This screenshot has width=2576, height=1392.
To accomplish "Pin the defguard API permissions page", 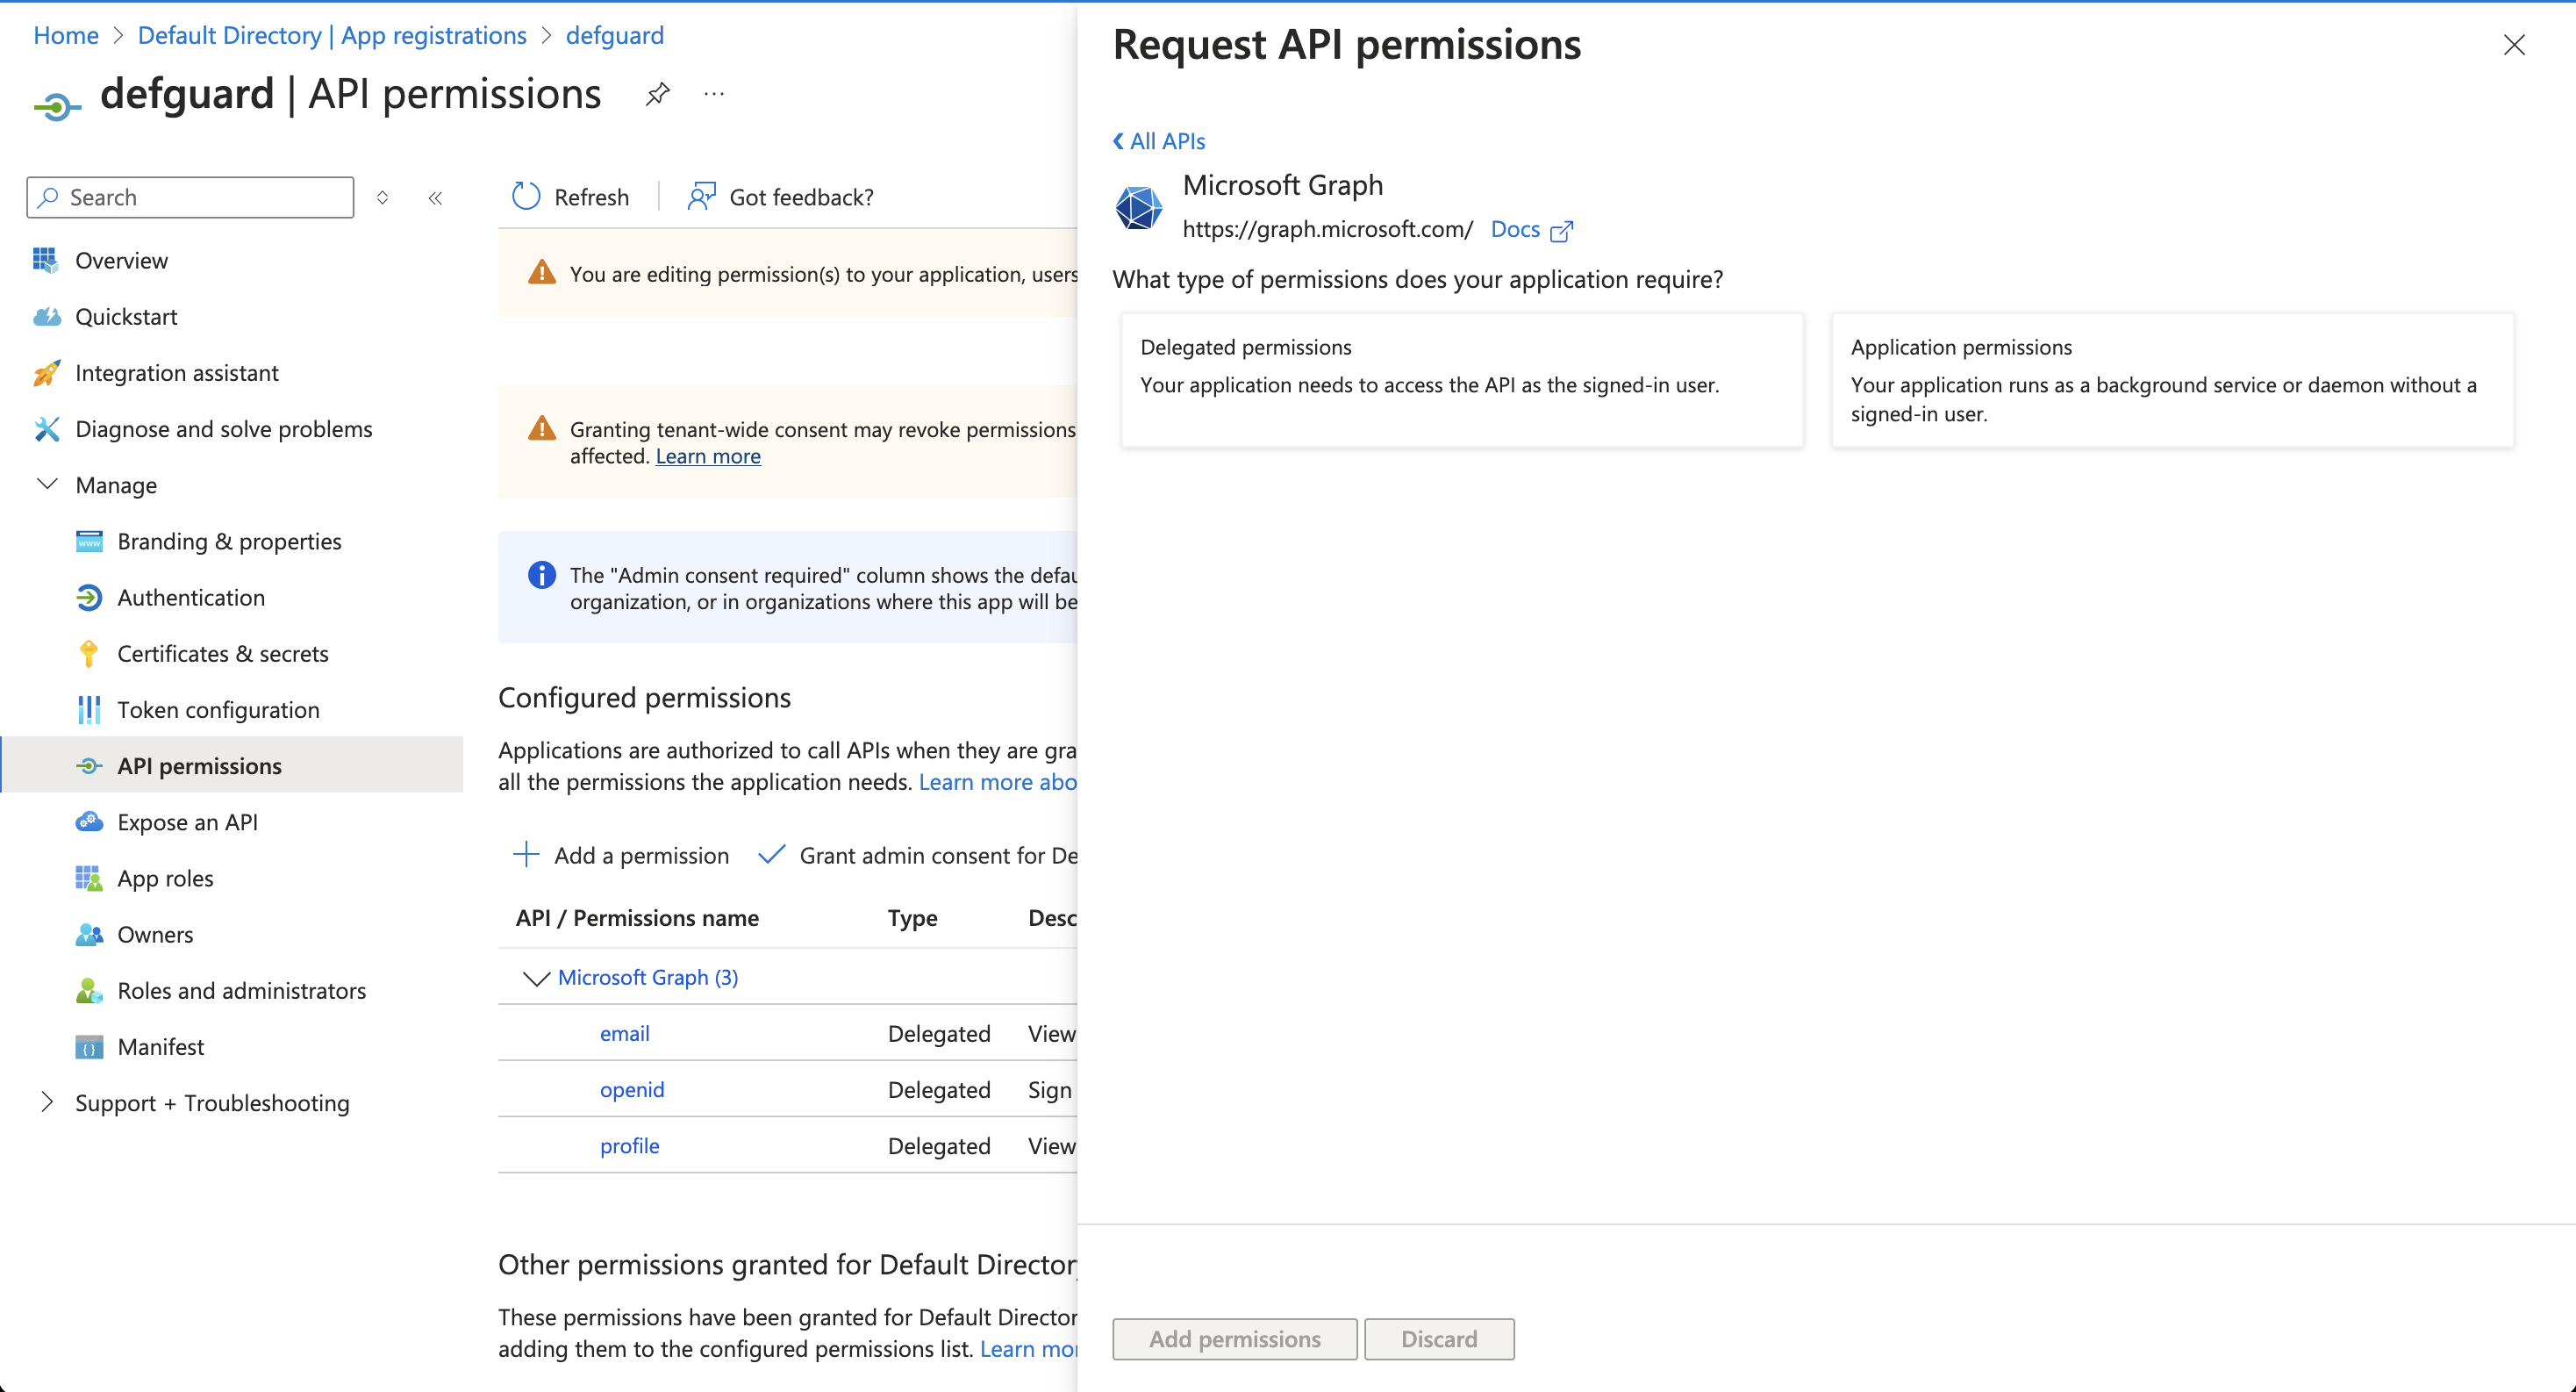I will pos(657,94).
